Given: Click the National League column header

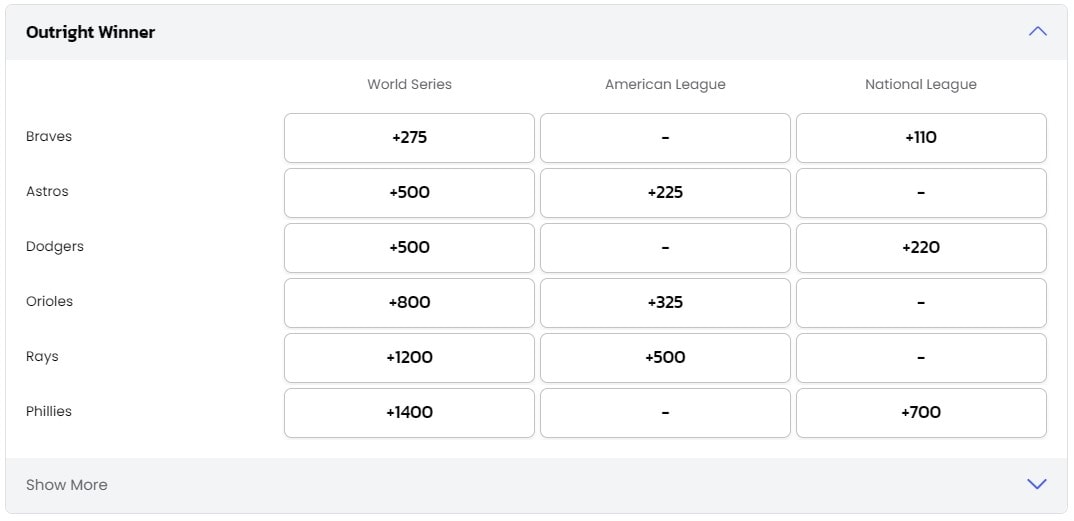Looking at the screenshot, I should (921, 84).
